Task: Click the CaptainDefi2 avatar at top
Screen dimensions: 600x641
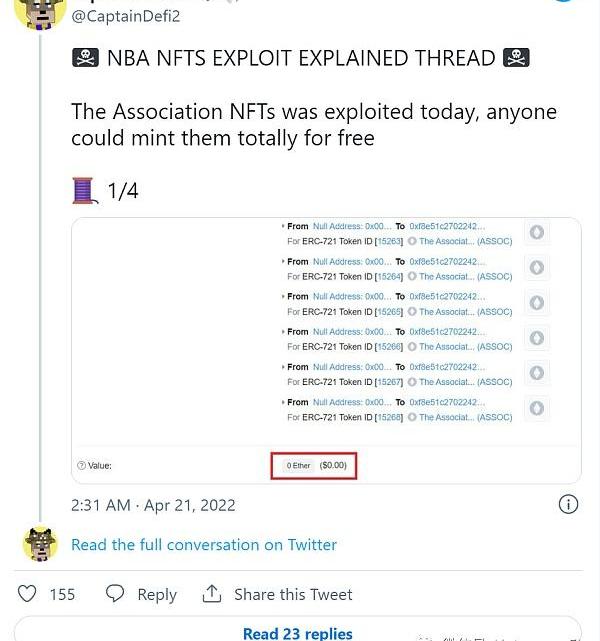Action: pyautogui.click(x=39, y=10)
